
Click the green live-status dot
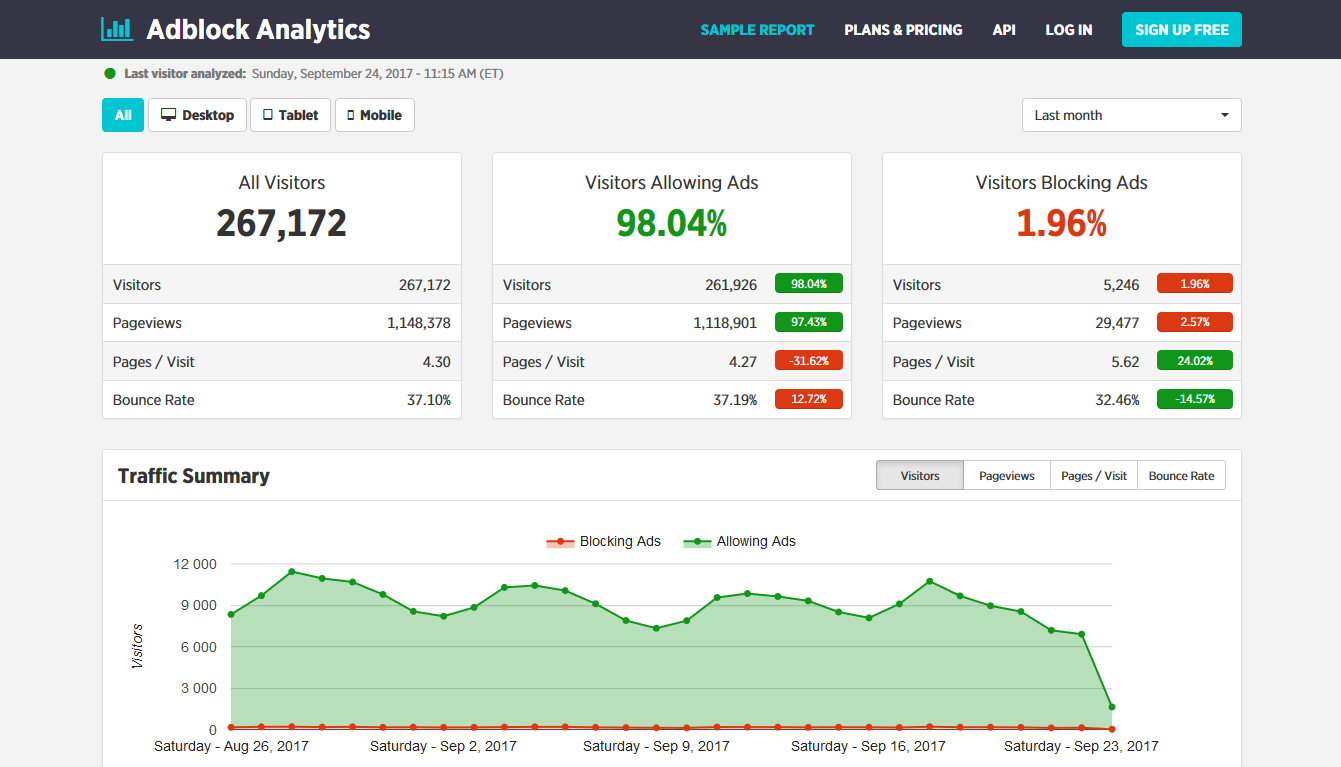(109, 73)
